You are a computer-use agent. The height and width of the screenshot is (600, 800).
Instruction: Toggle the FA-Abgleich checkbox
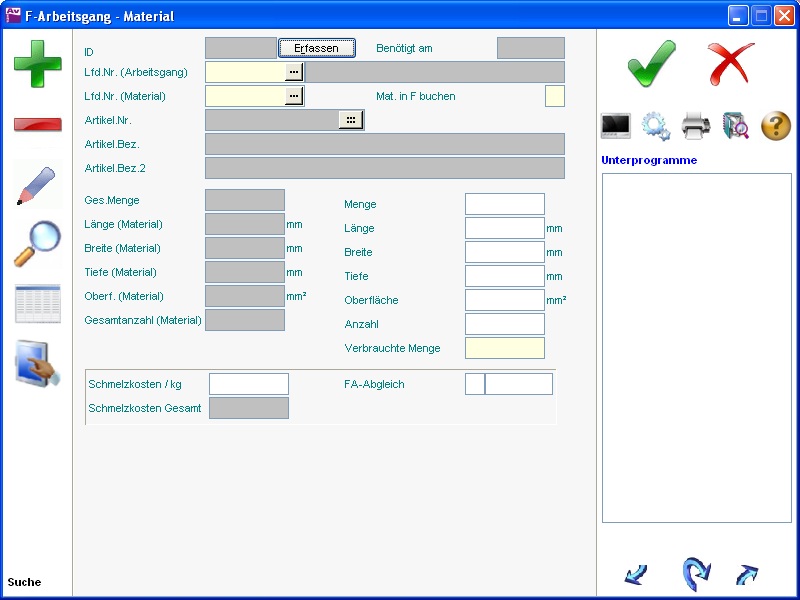coord(474,384)
